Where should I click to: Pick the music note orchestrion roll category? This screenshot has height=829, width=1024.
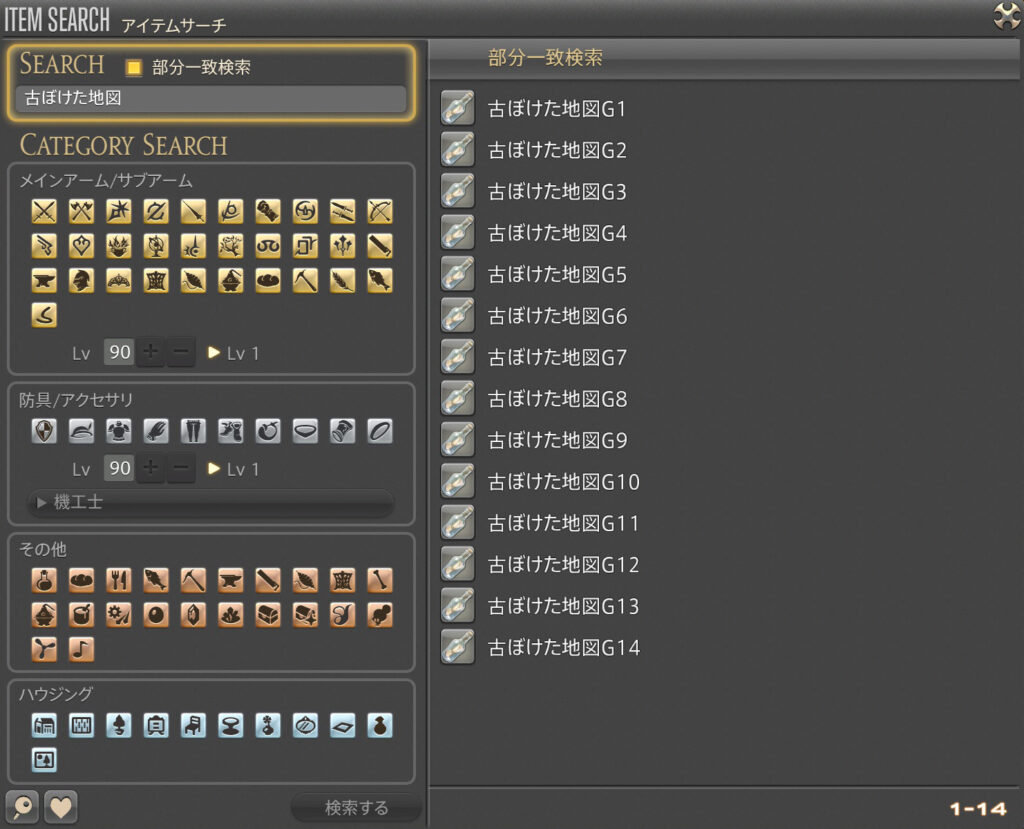pos(81,649)
